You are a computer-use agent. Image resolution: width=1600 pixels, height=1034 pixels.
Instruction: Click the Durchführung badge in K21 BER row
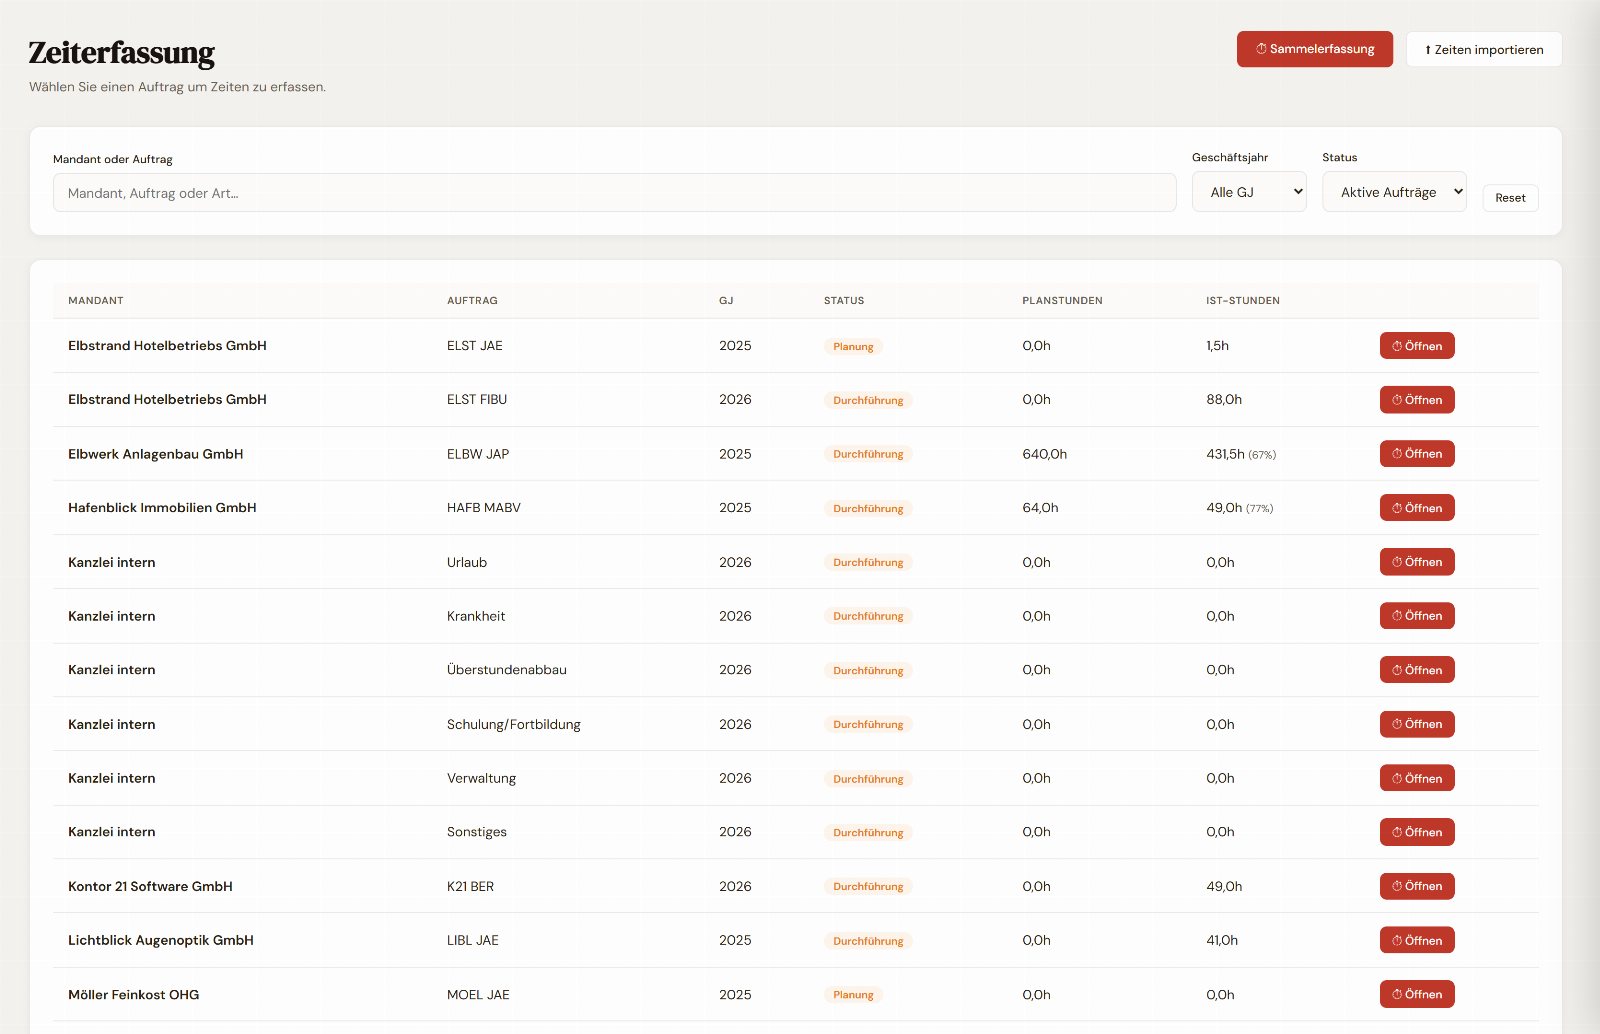(868, 886)
